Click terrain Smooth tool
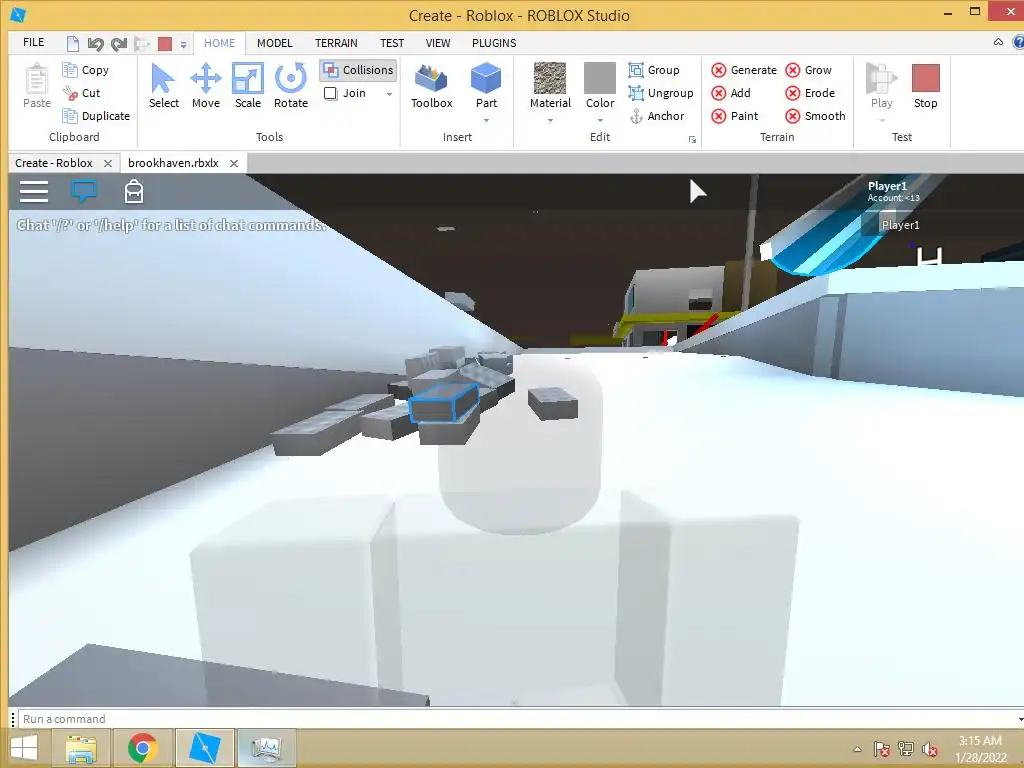The image size is (1024, 768). pos(815,116)
